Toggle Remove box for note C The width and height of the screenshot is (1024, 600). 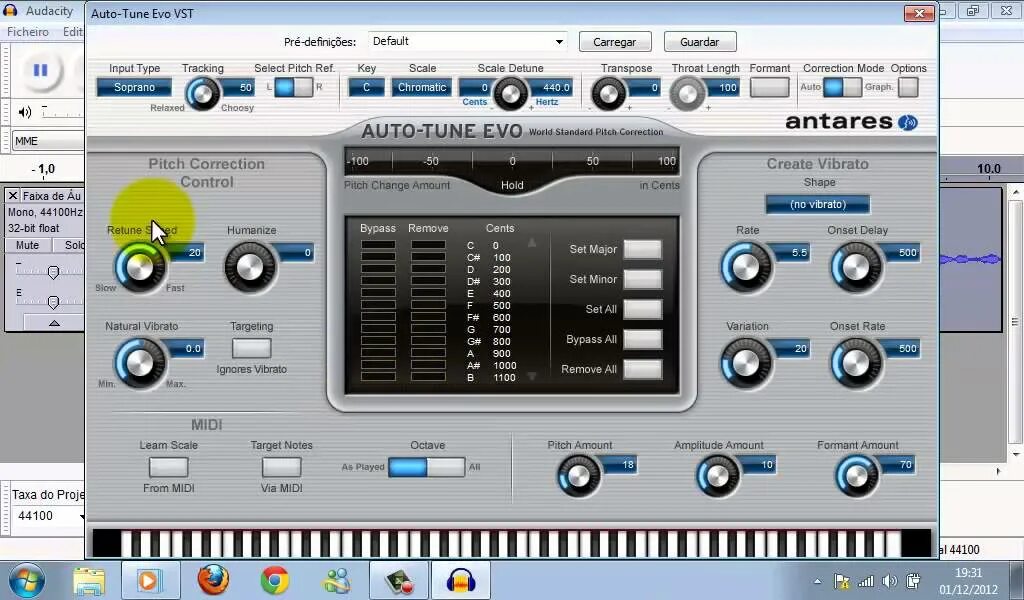tap(428, 245)
